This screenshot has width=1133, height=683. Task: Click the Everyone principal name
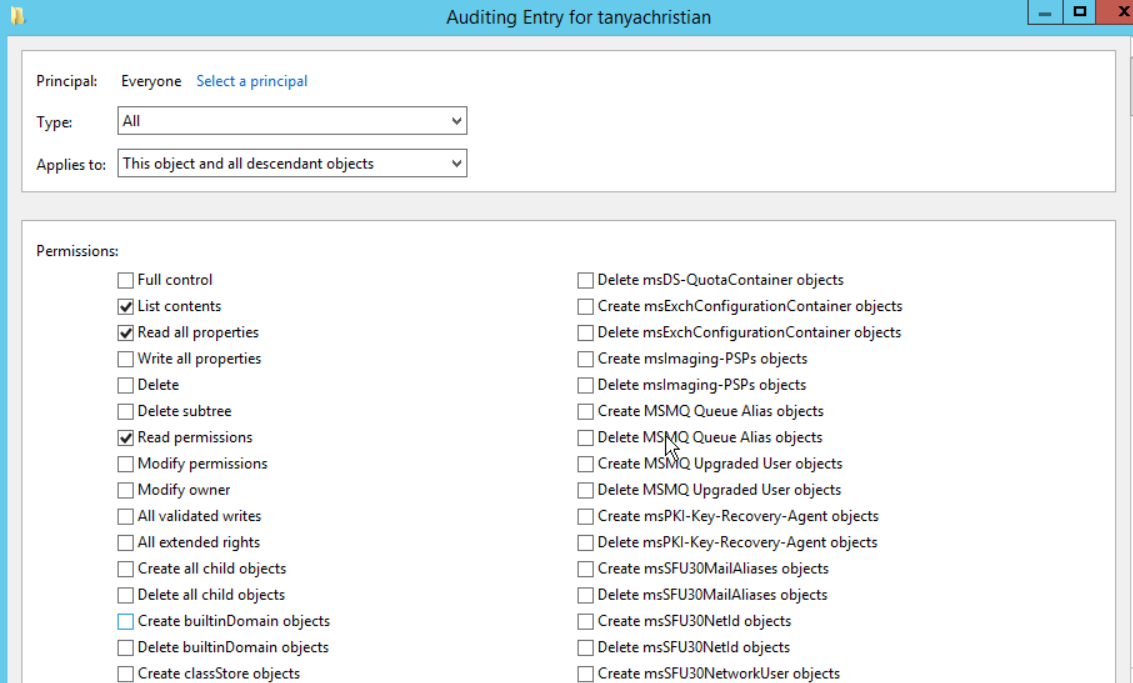(151, 81)
